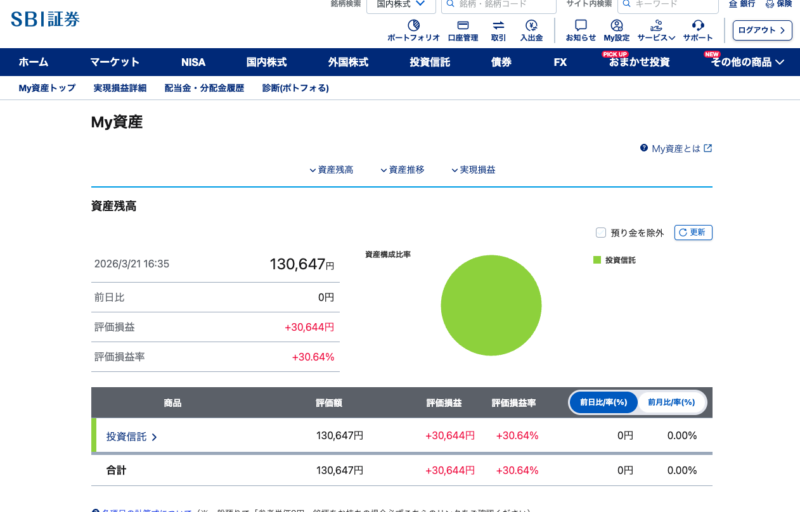Click the サポート headset icon
Screen dimensions: 800x512
pos(698,25)
